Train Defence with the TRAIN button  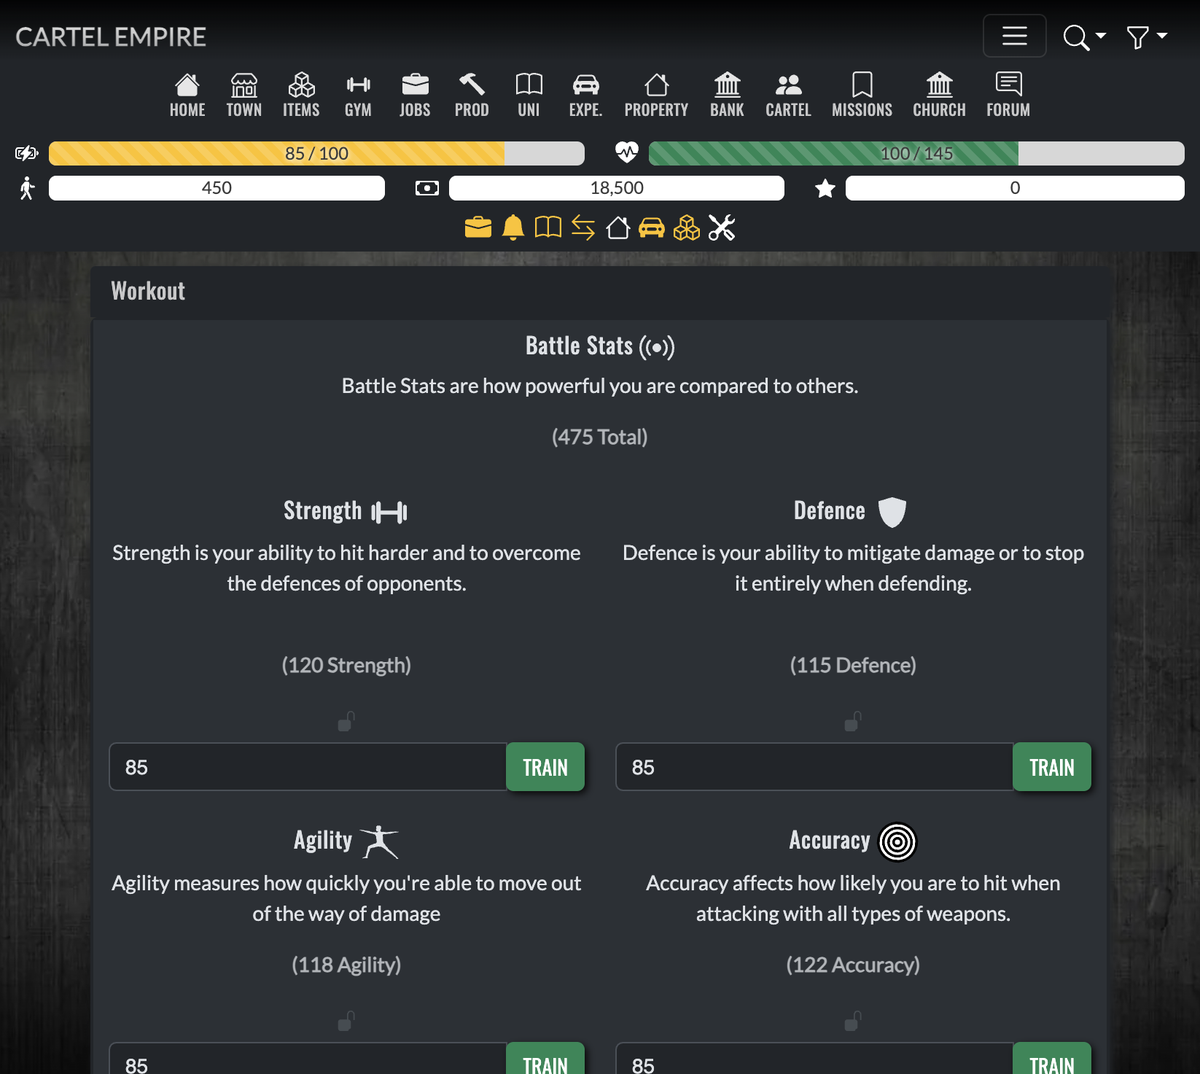click(1052, 767)
